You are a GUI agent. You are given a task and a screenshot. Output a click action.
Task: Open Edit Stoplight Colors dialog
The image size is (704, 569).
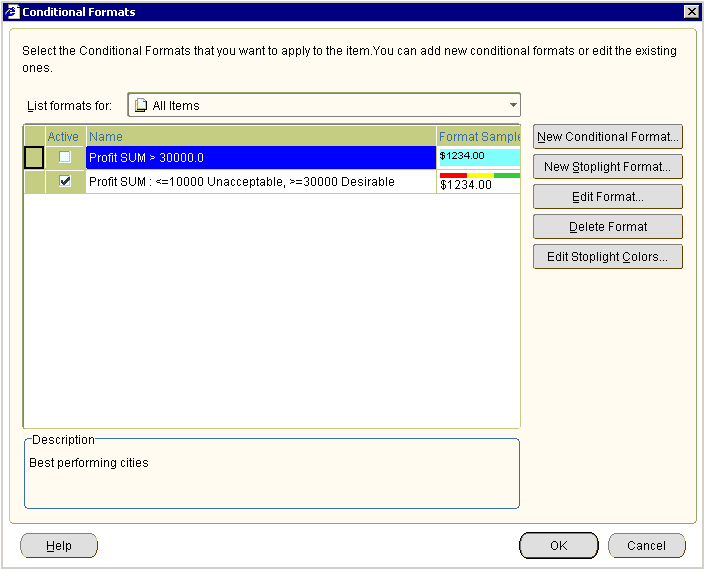click(607, 256)
